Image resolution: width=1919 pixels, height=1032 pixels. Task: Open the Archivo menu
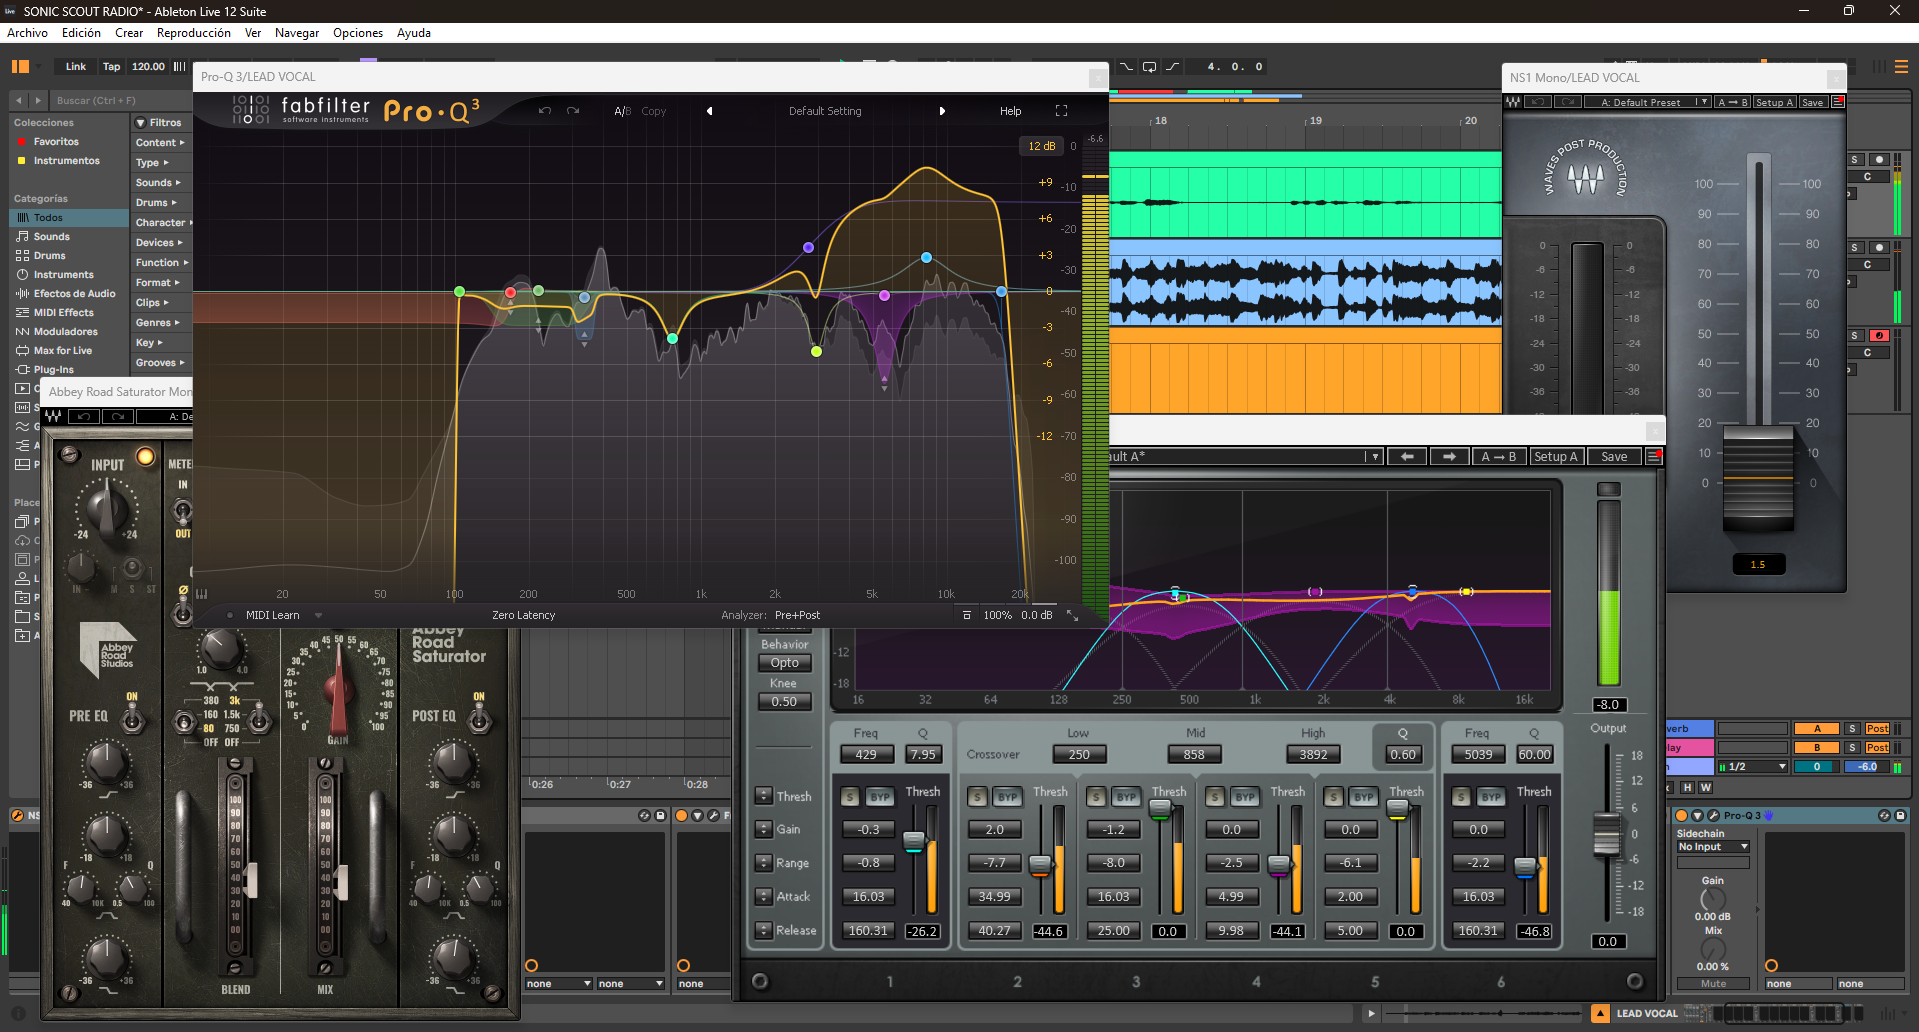pos(28,33)
